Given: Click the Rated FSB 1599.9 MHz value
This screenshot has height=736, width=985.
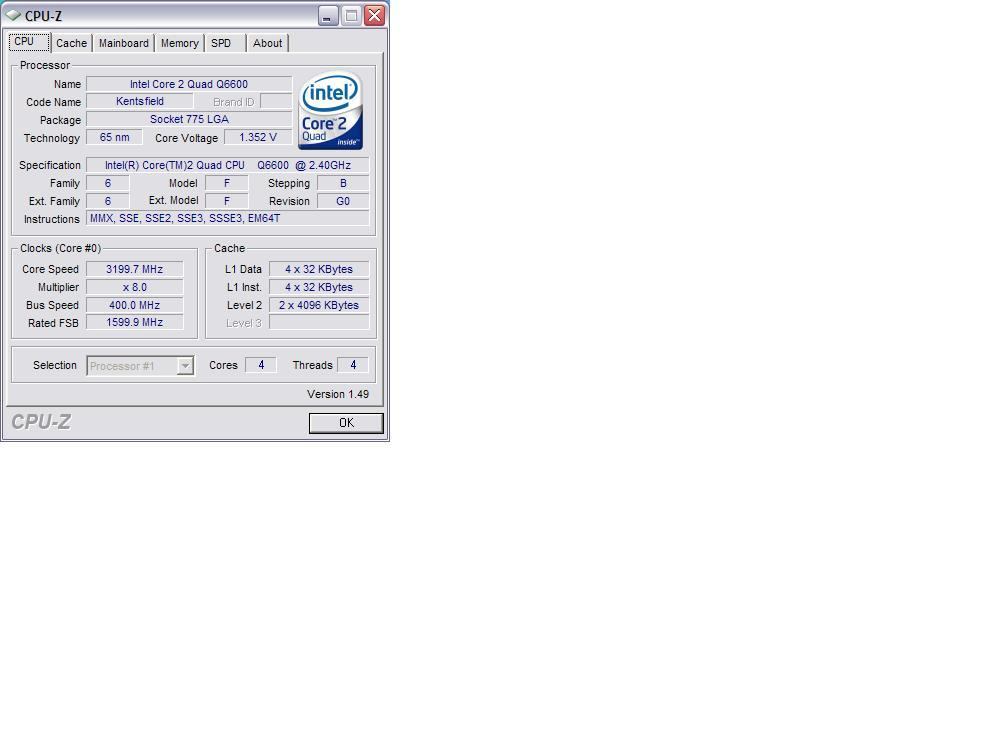Looking at the screenshot, I should coord(134,322).
